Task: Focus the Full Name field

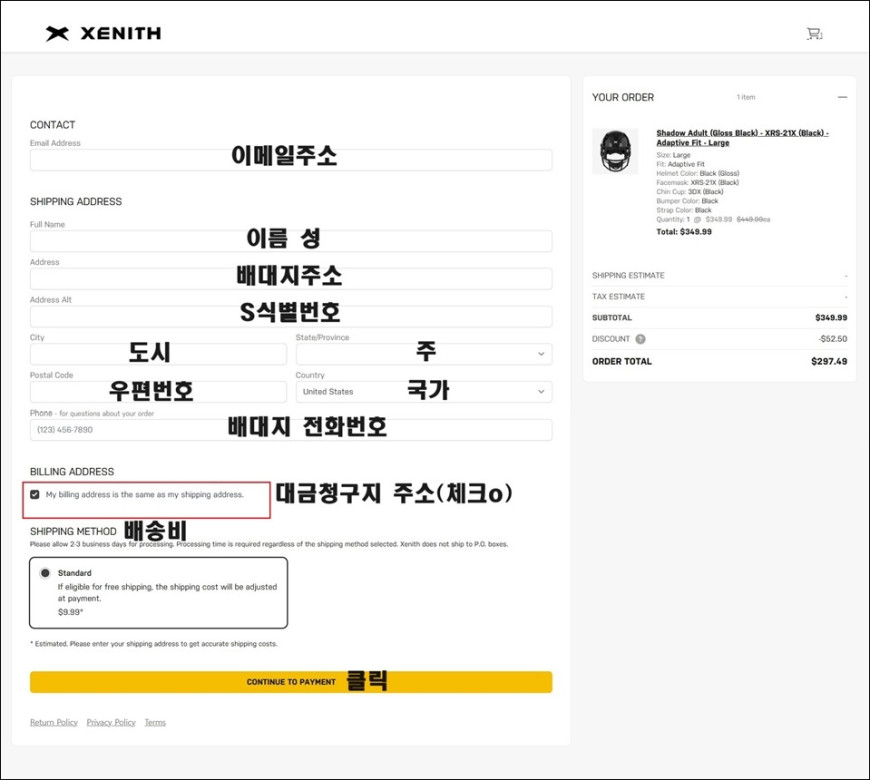Action: 291,241
